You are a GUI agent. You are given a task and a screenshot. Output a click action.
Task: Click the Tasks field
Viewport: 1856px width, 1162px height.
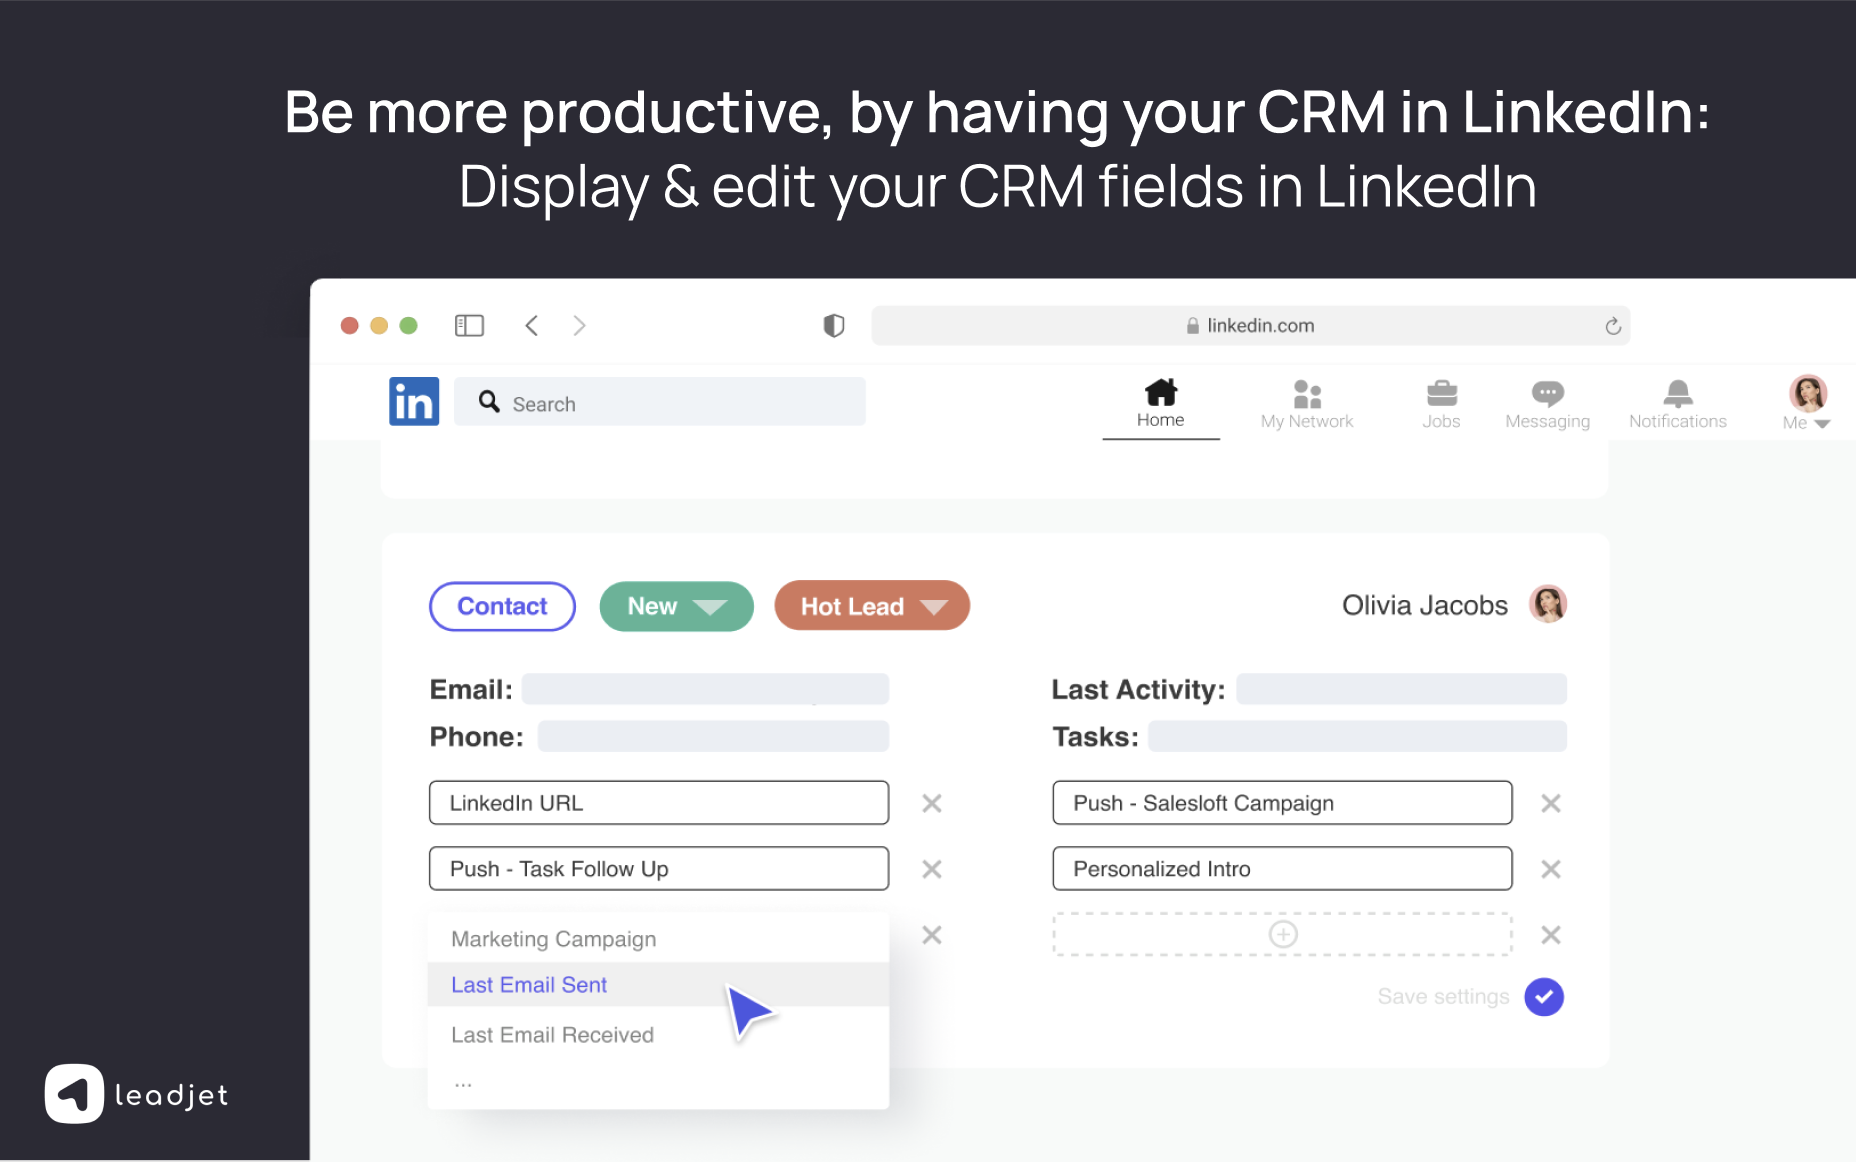1357,737
